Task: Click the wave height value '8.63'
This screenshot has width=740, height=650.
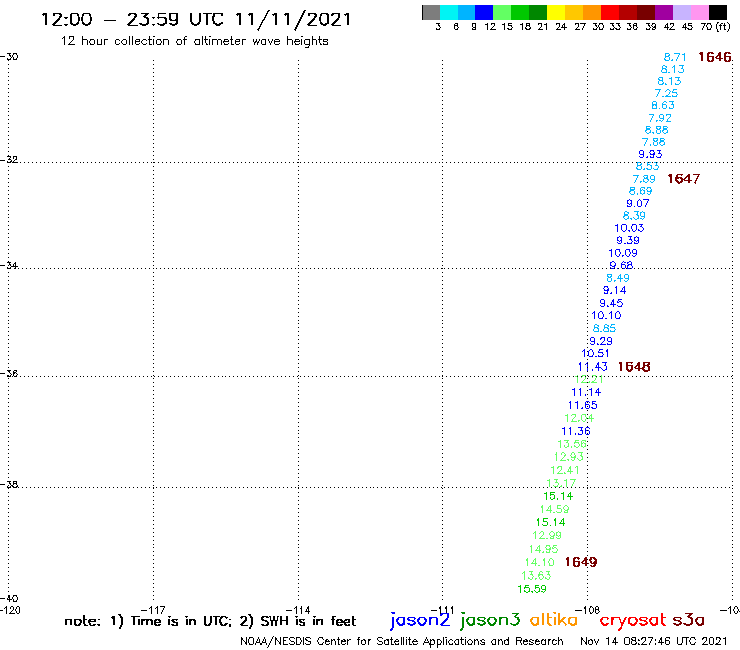Action: [663, 105]
